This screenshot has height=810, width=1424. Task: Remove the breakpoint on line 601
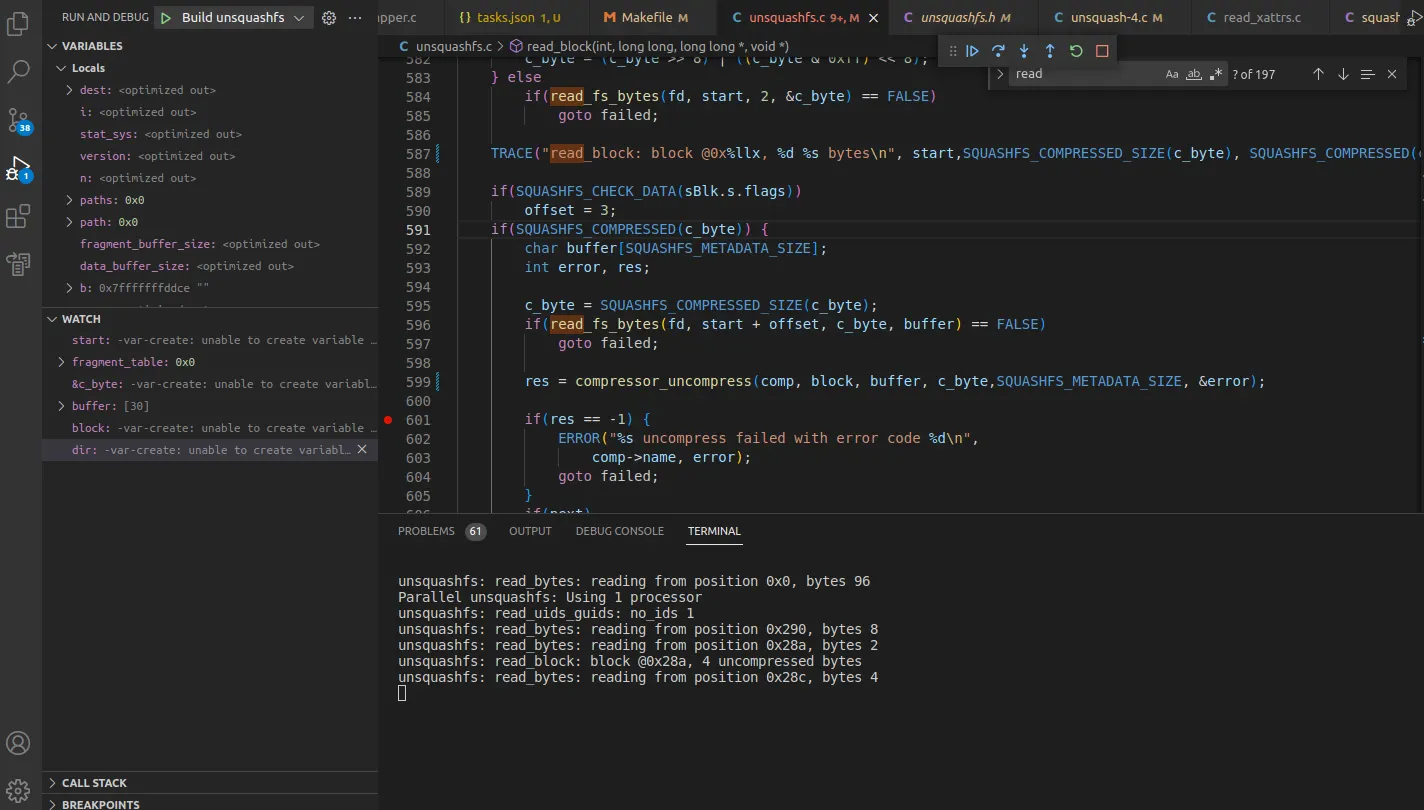(388, 420)
